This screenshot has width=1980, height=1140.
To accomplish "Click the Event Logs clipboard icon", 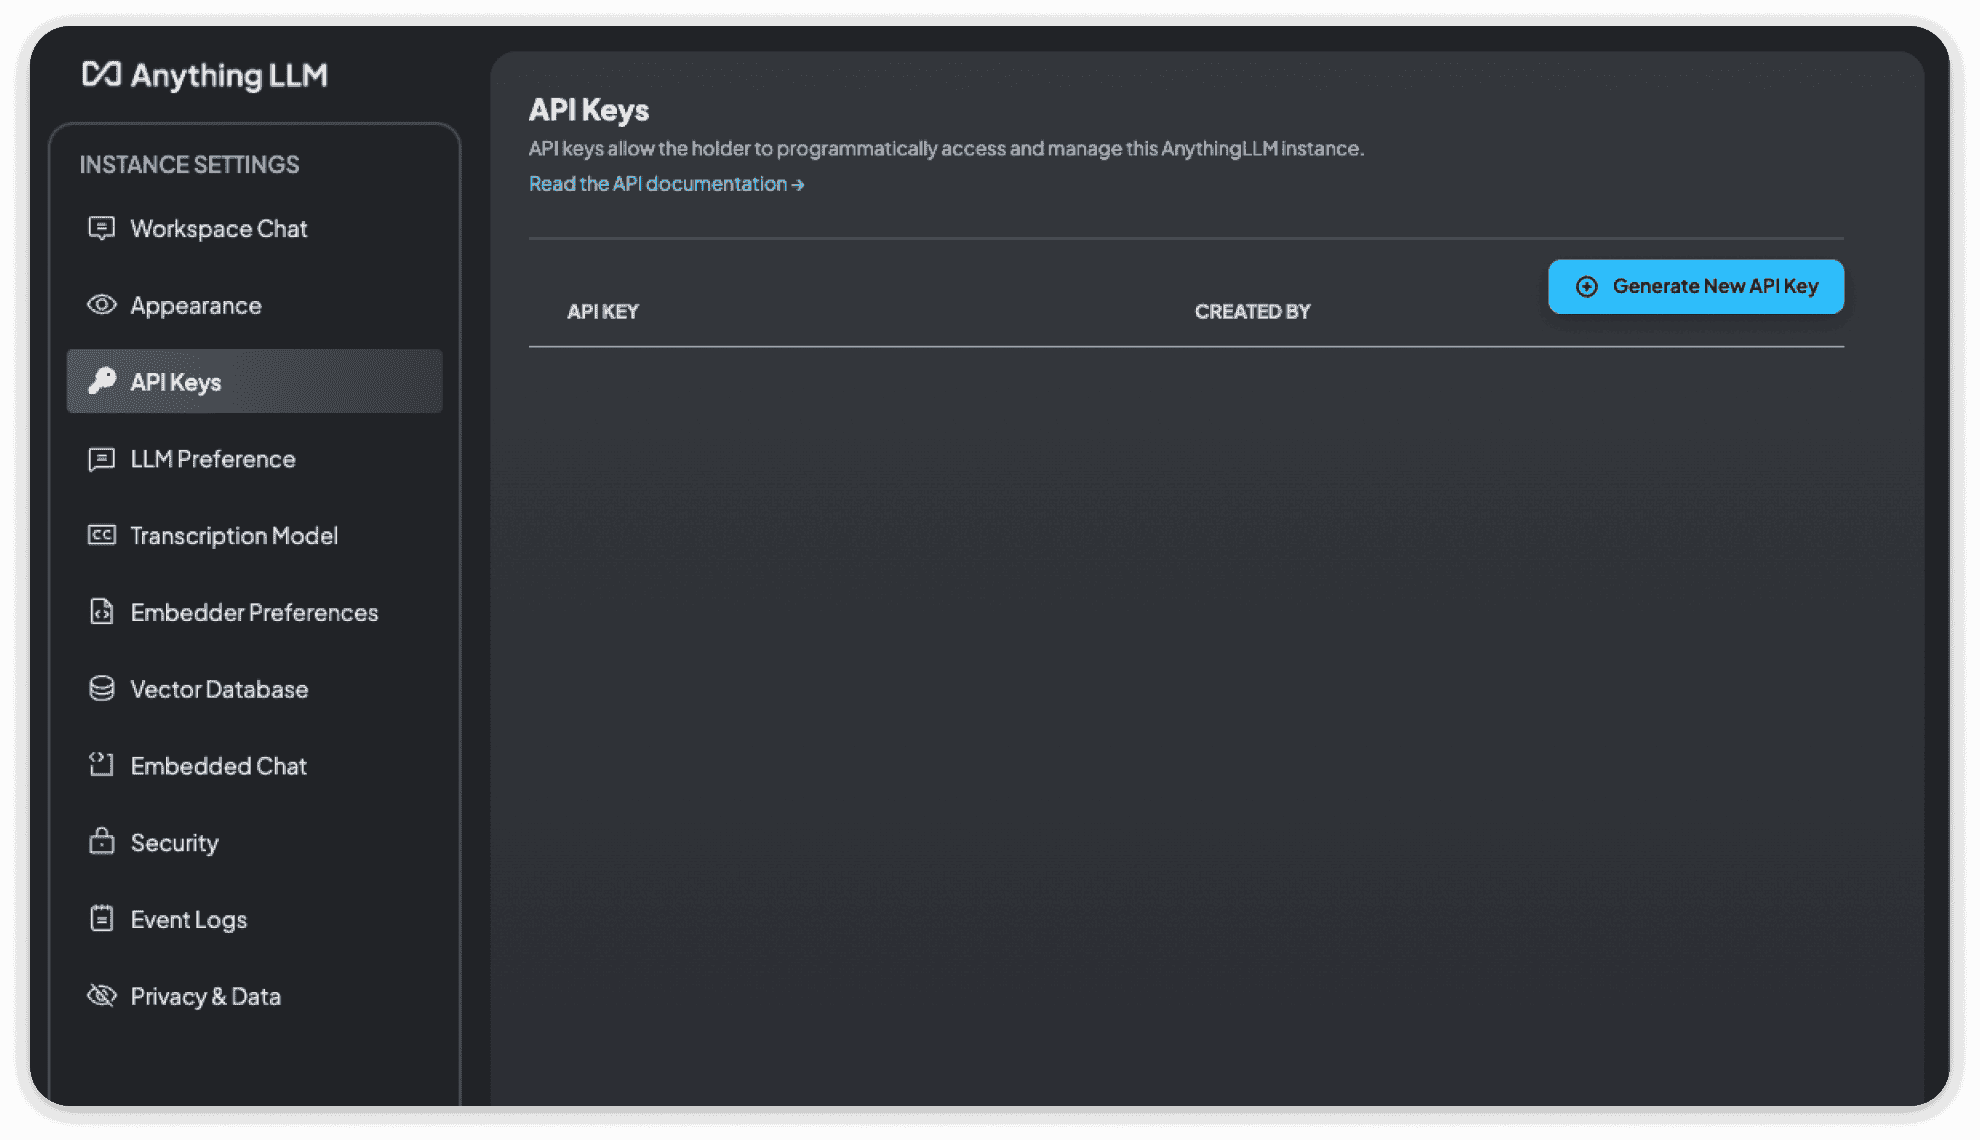I will 101,918.
